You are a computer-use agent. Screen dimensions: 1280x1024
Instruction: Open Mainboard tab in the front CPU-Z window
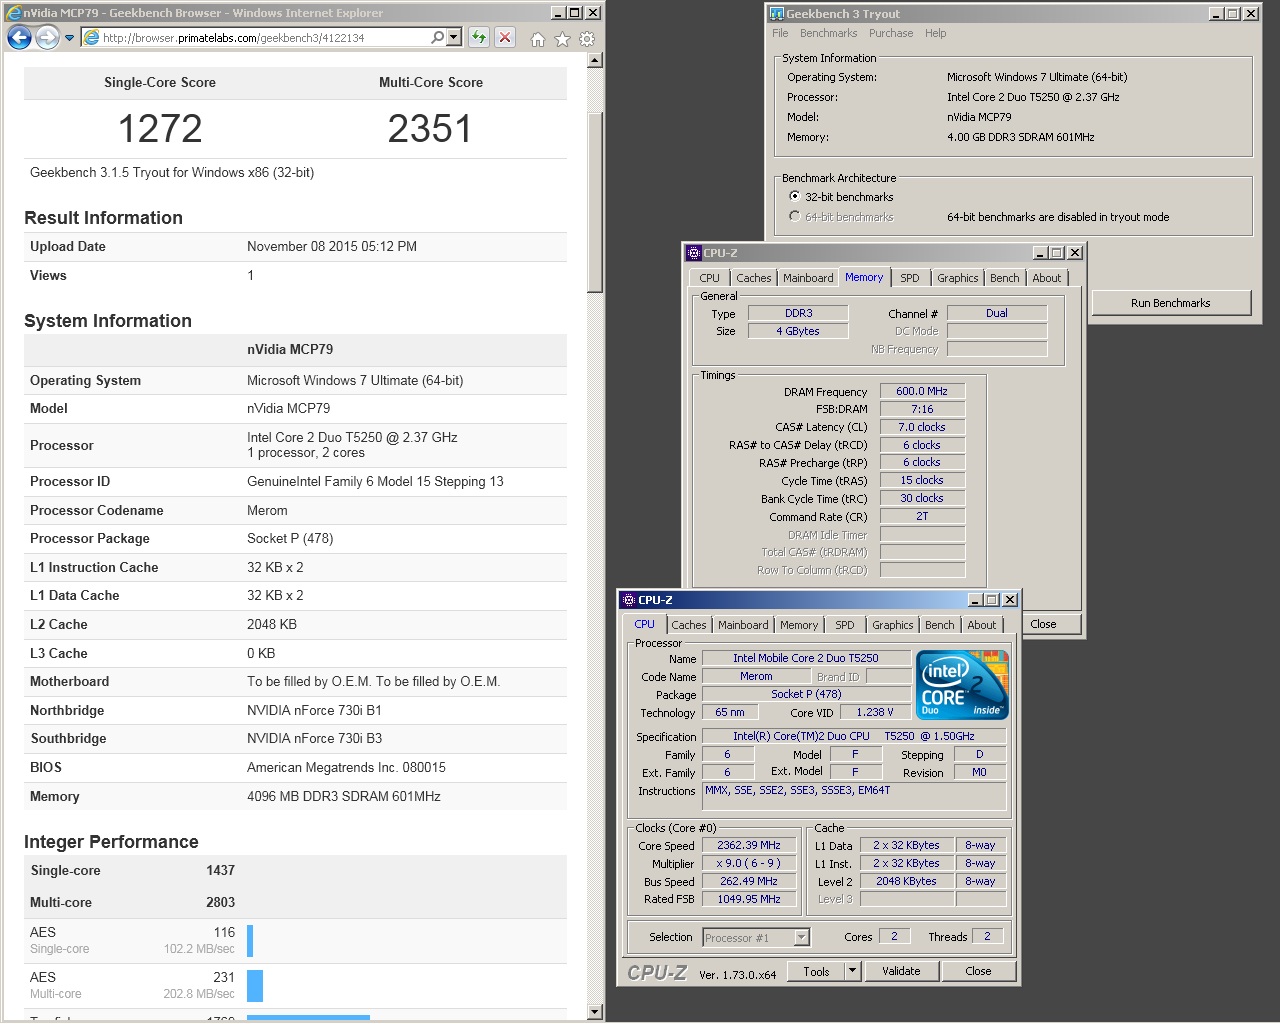[743, 625]
